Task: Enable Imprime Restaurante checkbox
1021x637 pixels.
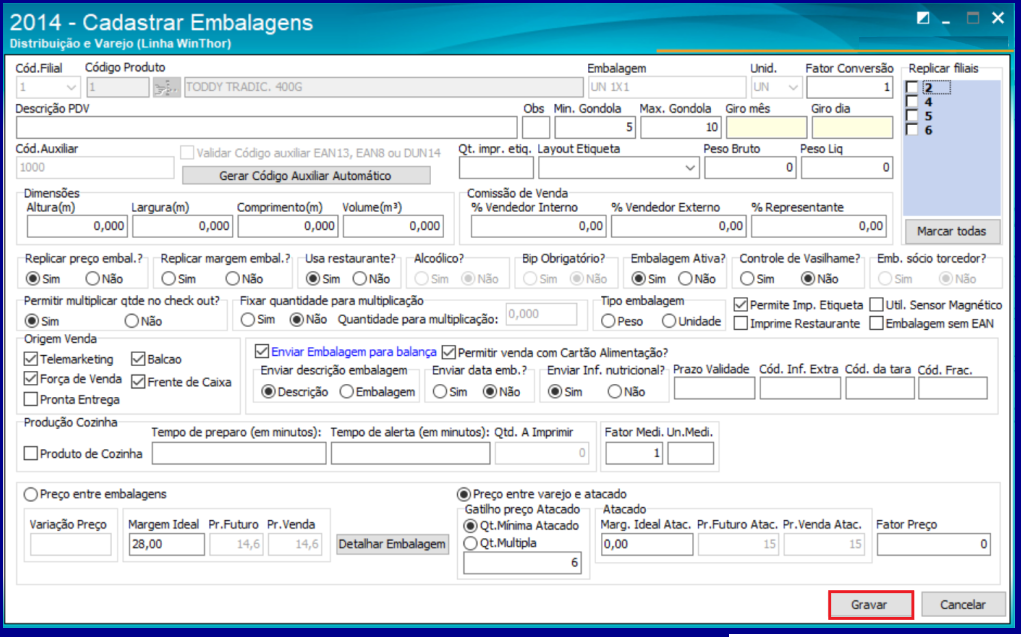Action: pyautogui.click(x=740, y=323)
